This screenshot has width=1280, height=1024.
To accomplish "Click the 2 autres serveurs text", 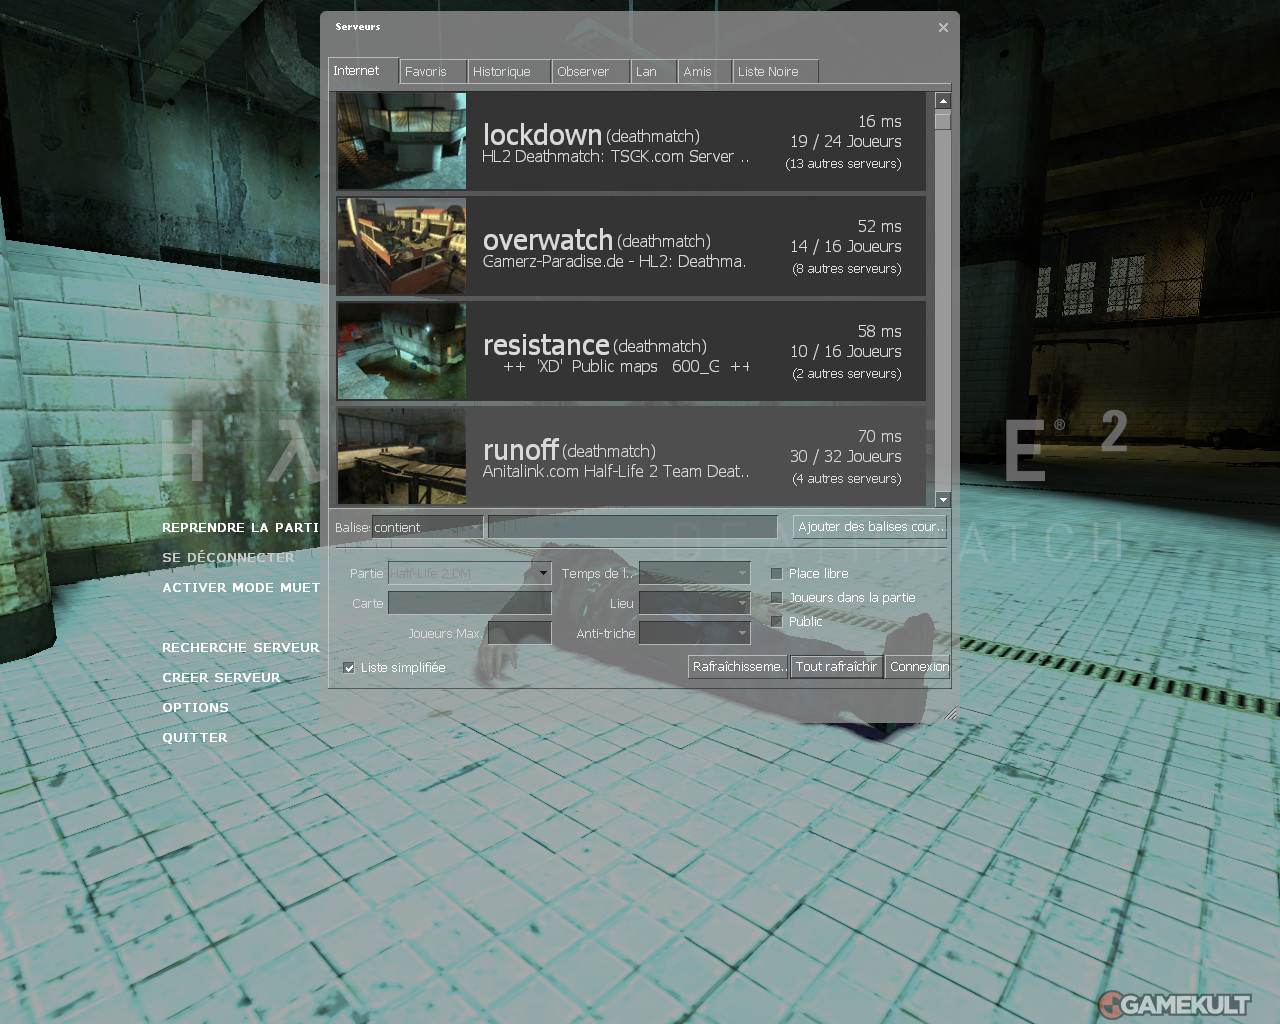I will (847, 374).
